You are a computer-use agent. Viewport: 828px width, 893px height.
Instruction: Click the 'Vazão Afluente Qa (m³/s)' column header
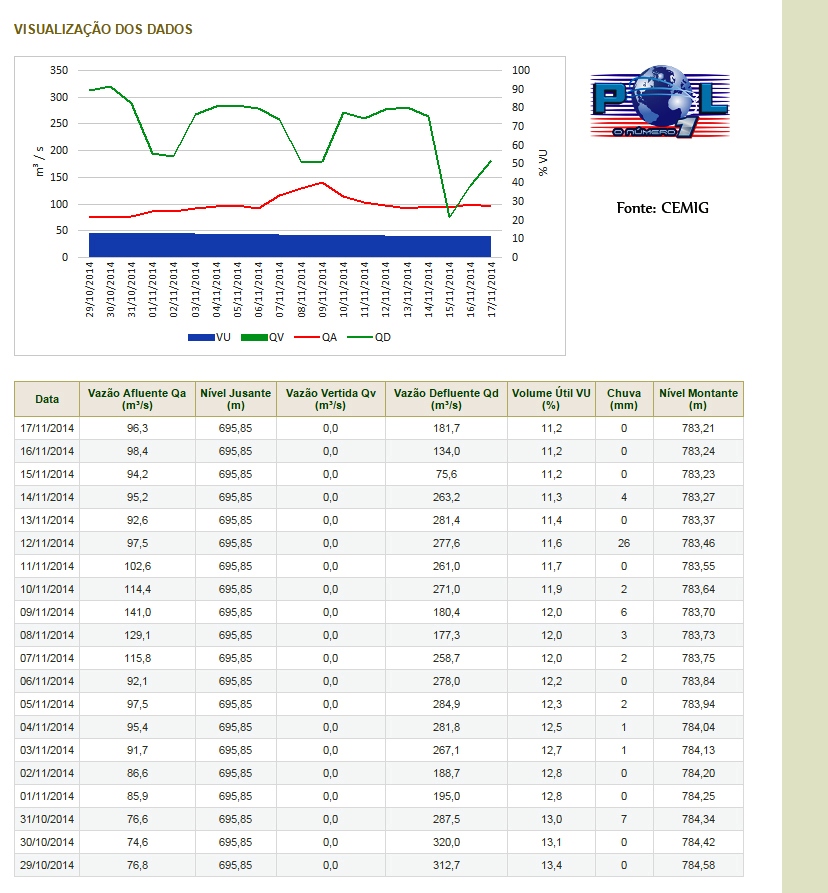(137, 399)
